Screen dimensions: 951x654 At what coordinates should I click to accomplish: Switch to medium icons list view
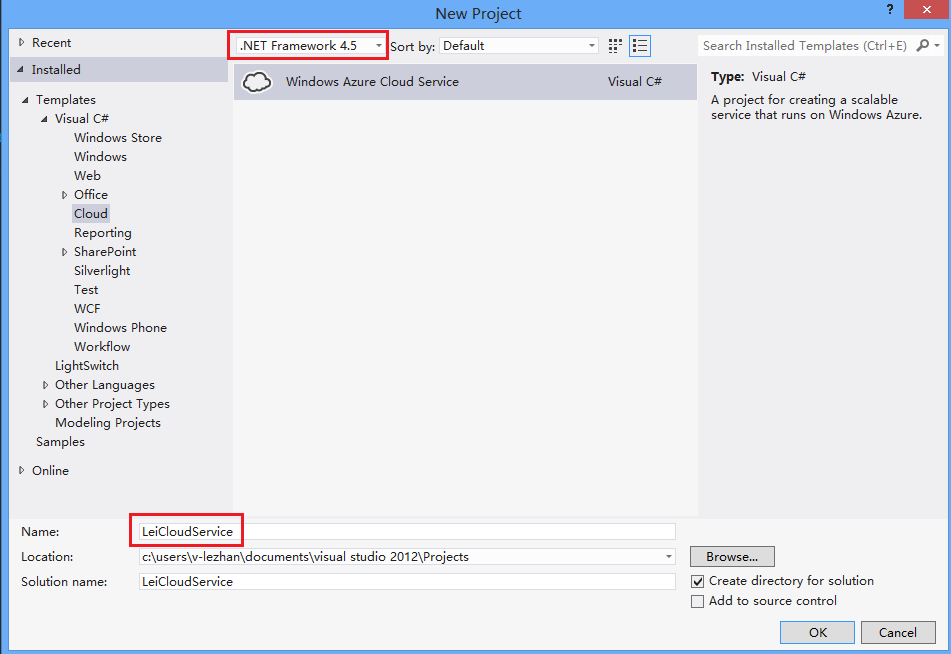(x=640, y=46)
